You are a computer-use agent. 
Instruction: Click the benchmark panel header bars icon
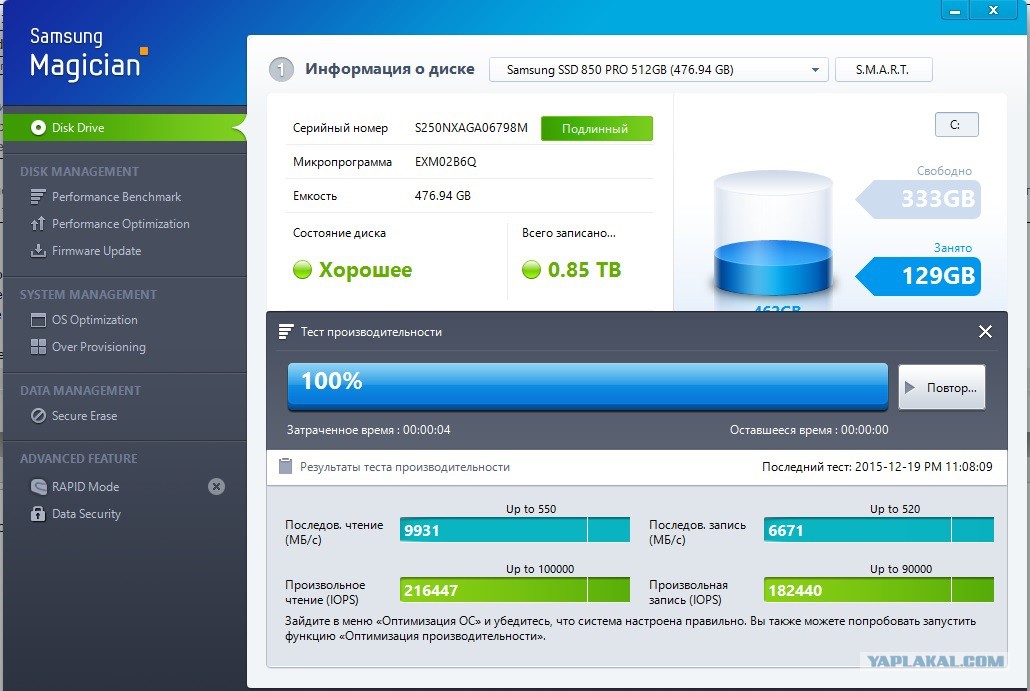click(285, 332)
